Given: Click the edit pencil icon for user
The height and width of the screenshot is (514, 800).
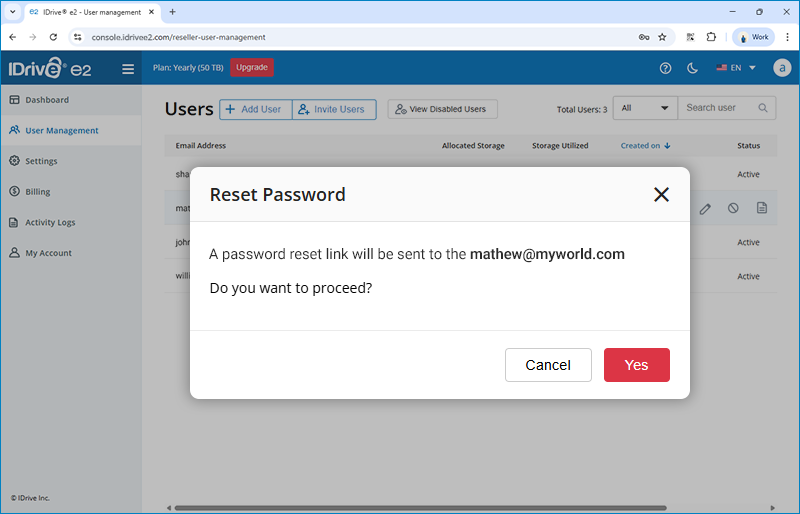Looking at the screenshot, I should pyautogui.click(x=705, y=208).
